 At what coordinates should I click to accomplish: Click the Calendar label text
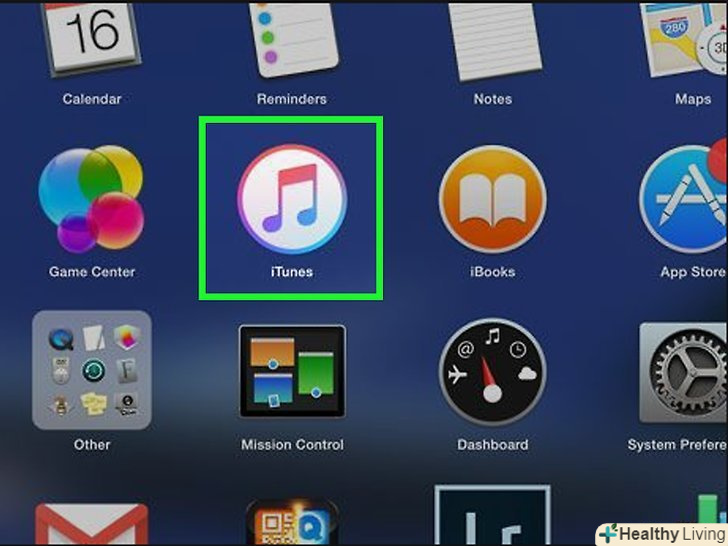pos(92,99)
